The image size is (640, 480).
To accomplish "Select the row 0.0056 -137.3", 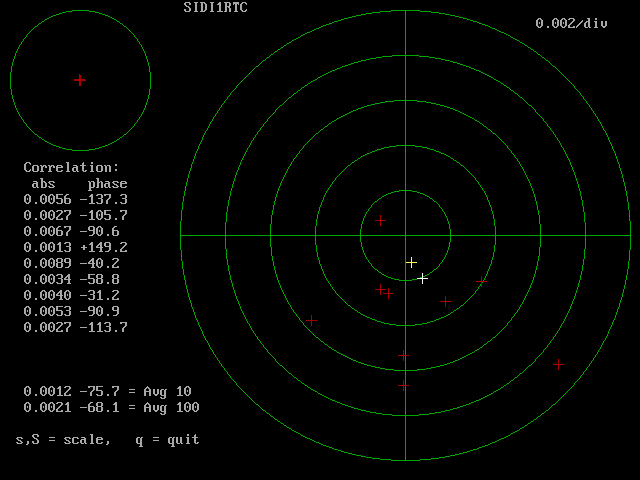I will (76, 200).
